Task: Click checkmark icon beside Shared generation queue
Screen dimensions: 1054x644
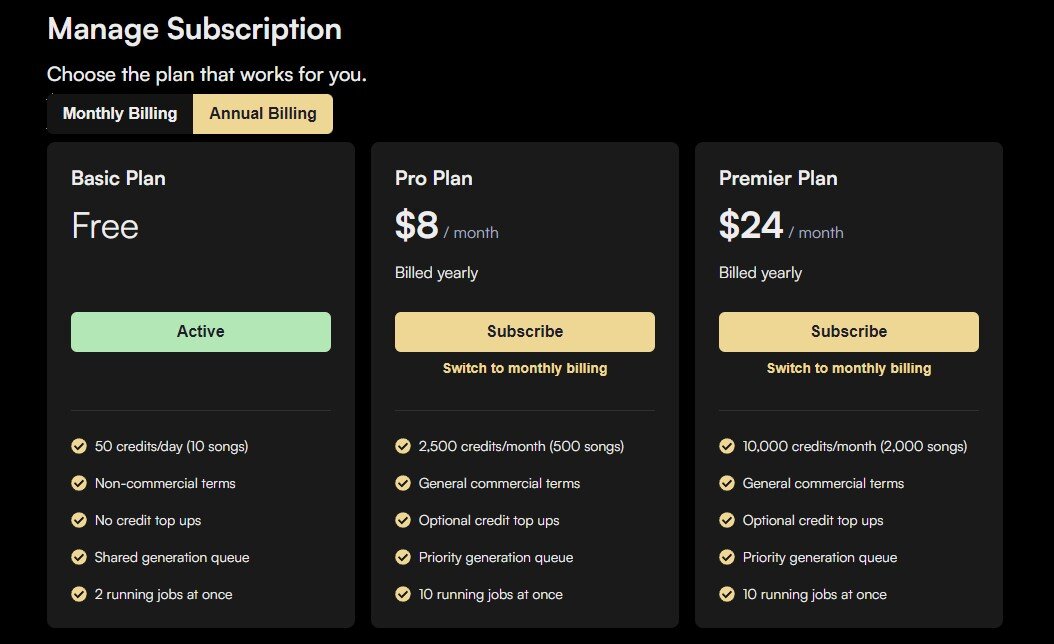Action: pyautogui.click(x=79, y=557)
